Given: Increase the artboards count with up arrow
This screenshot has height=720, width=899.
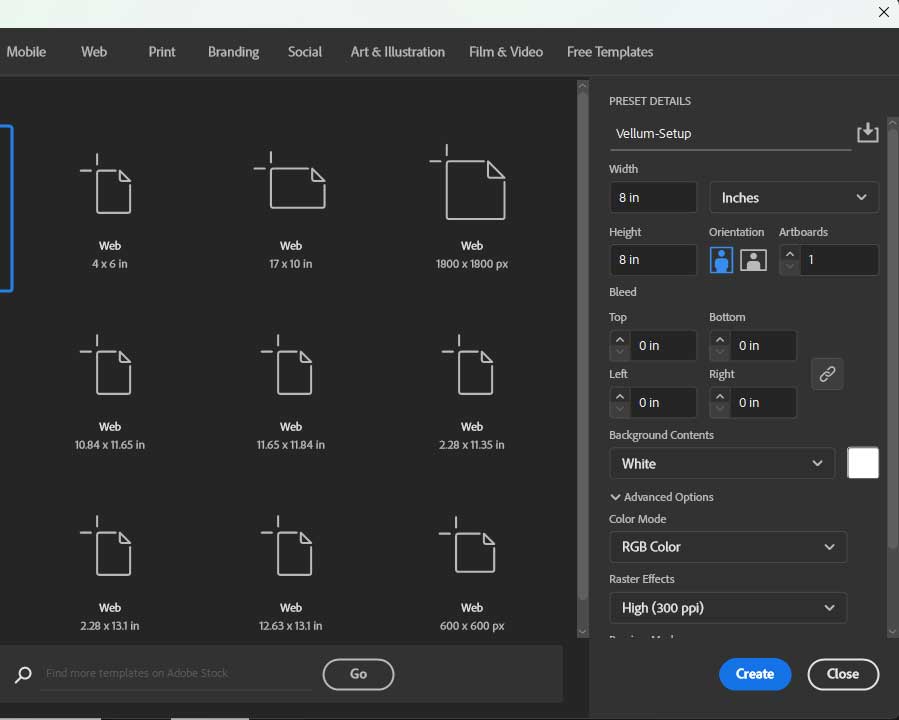Looking at the screenshot, I should click(790, 253).
